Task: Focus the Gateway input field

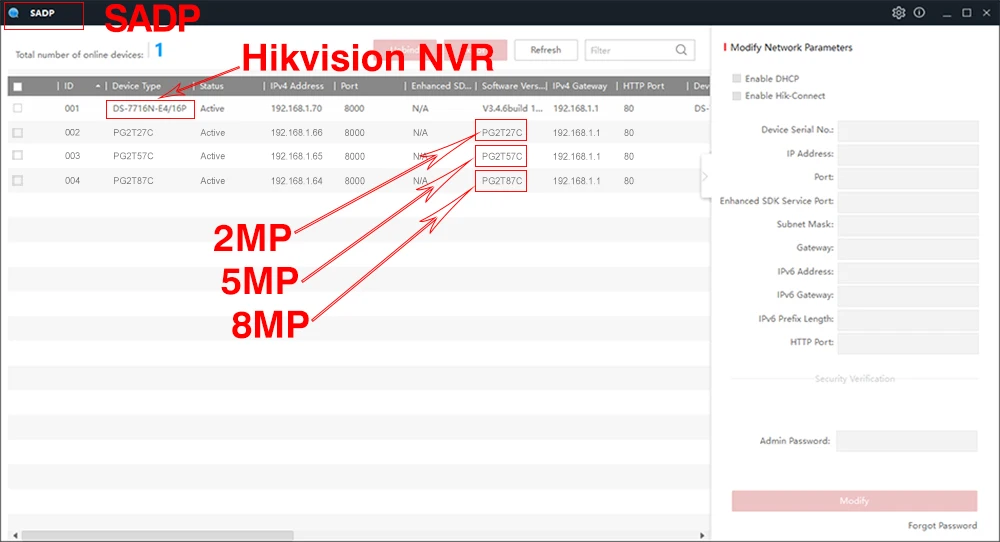Action: tap(908, 248)
